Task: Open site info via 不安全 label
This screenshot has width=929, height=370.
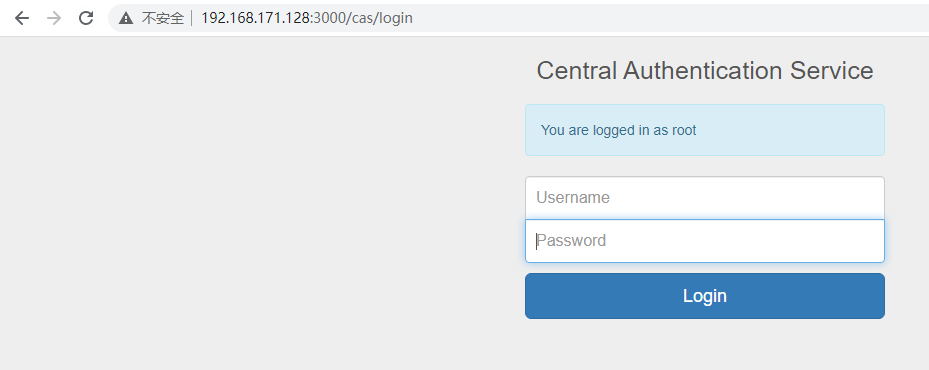Action: coord(162,18)
